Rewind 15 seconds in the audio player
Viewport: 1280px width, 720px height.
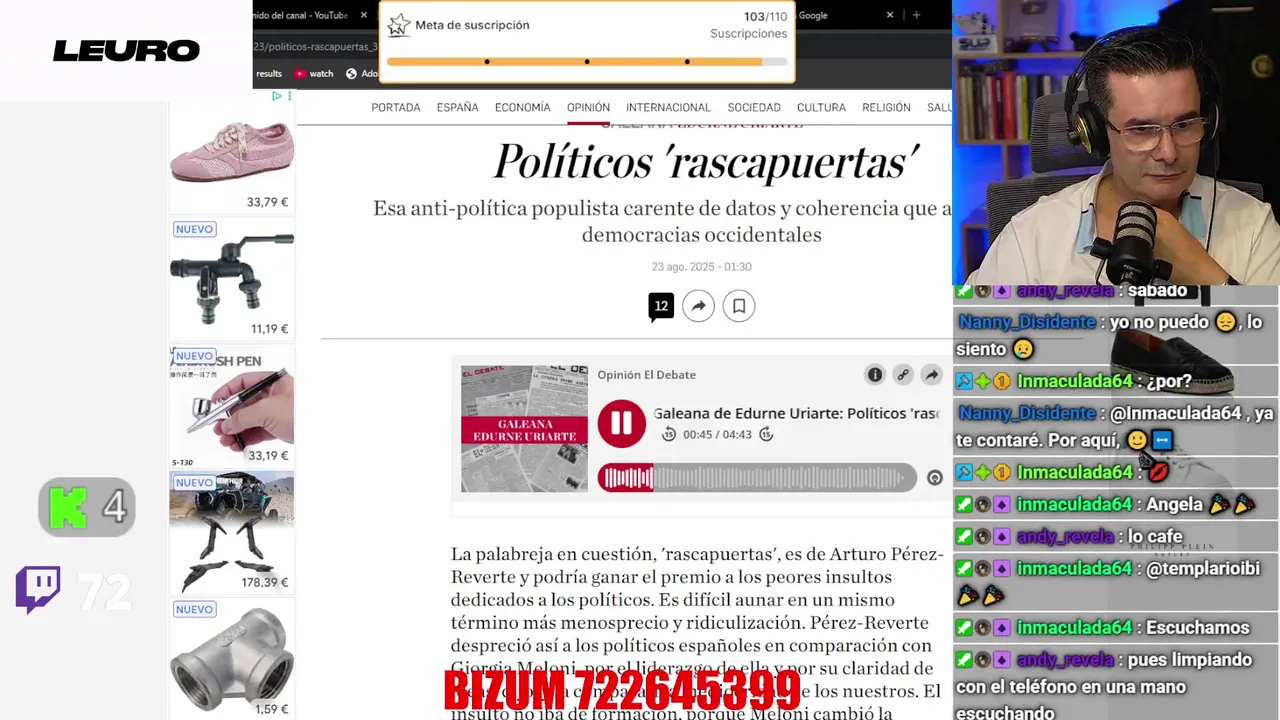[x=669, y=434]
